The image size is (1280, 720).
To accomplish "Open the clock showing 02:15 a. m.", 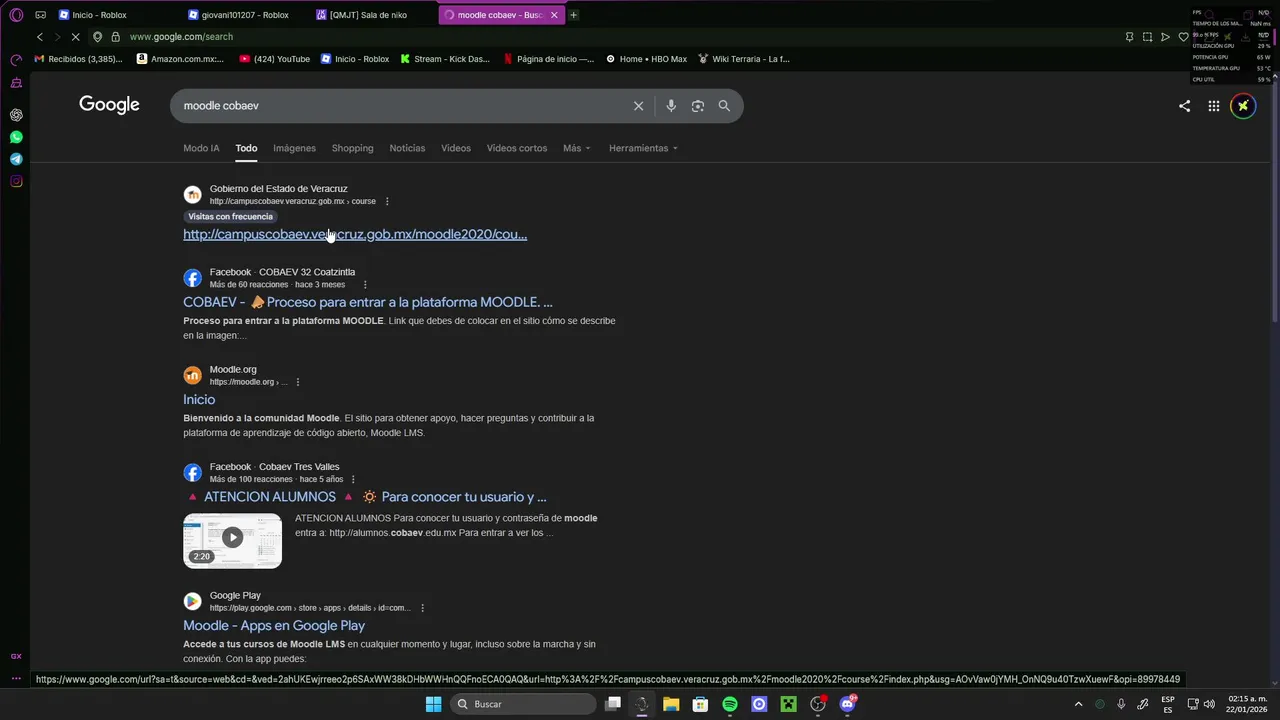I will pyautogui.click(x=1247, y=704).
